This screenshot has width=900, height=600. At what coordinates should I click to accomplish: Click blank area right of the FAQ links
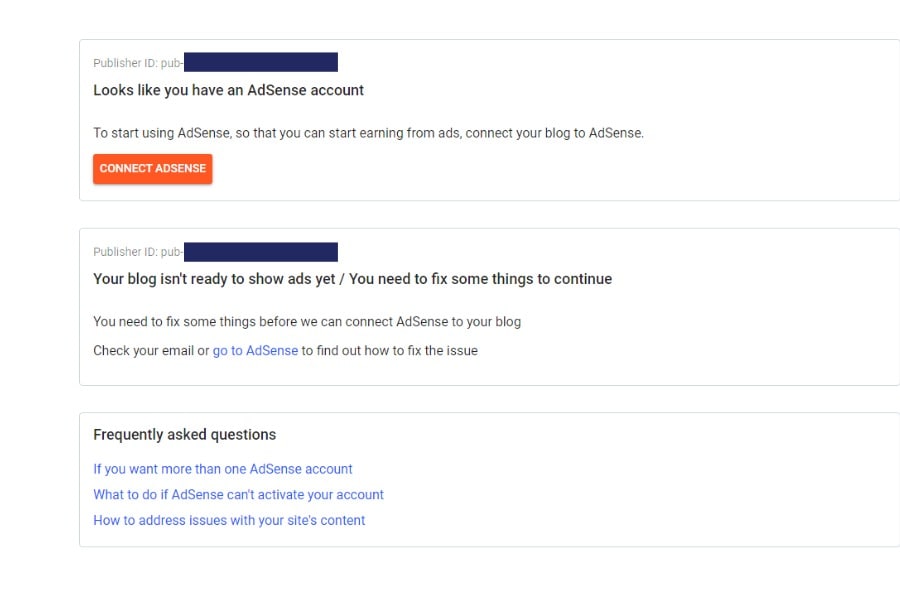coord(650,494)
